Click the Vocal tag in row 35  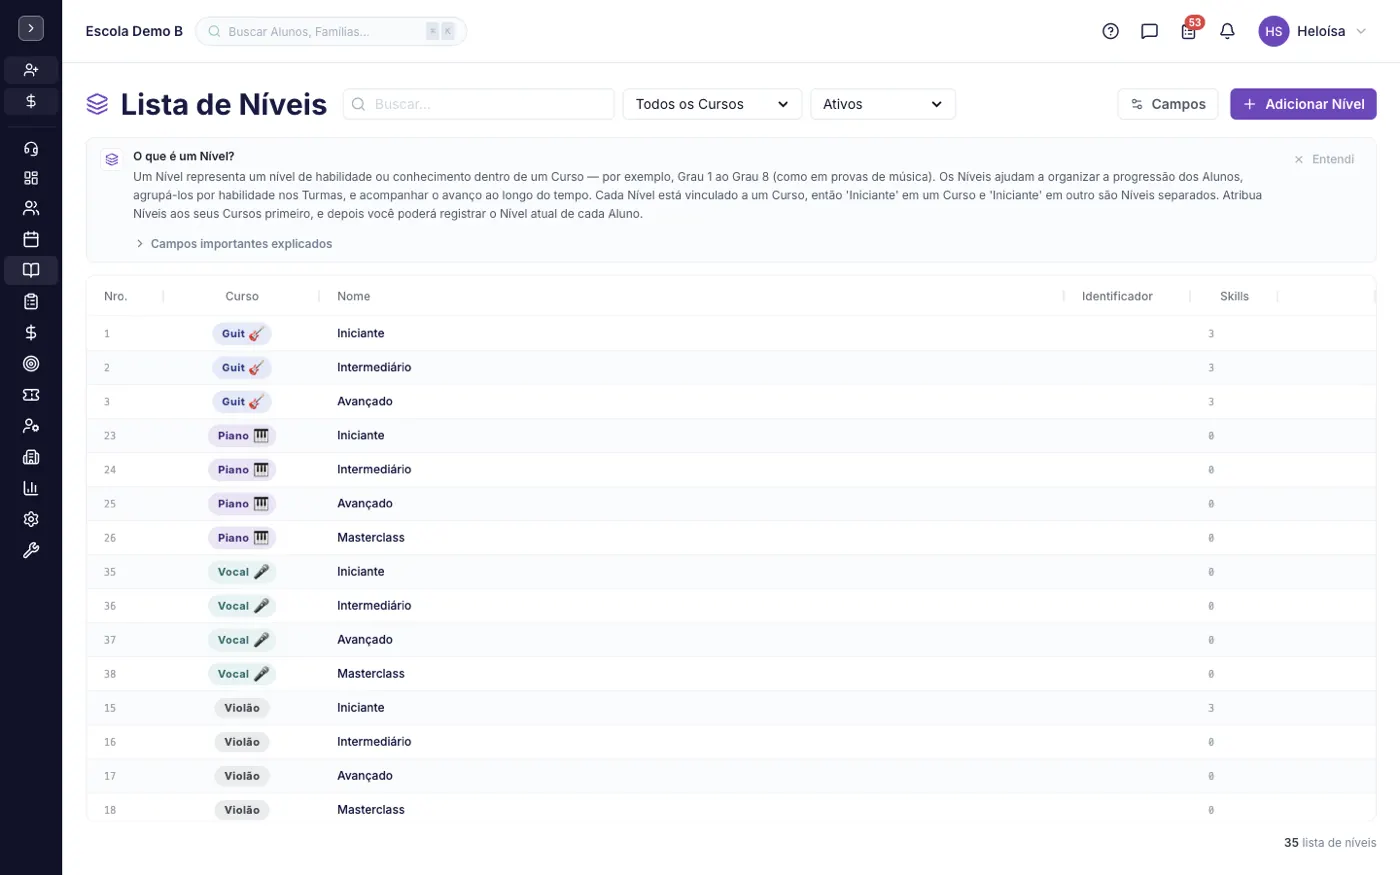[x=242, y=572]
